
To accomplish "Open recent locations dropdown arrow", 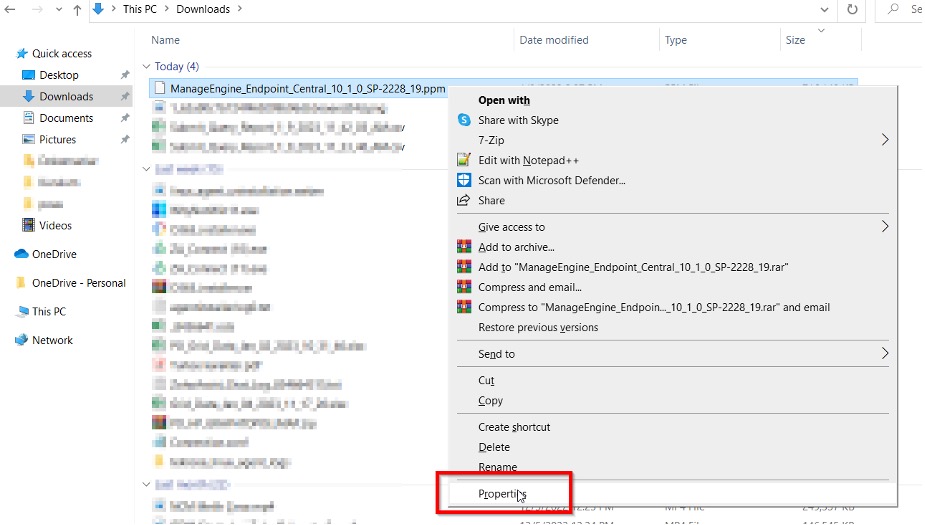I will 58,10.
